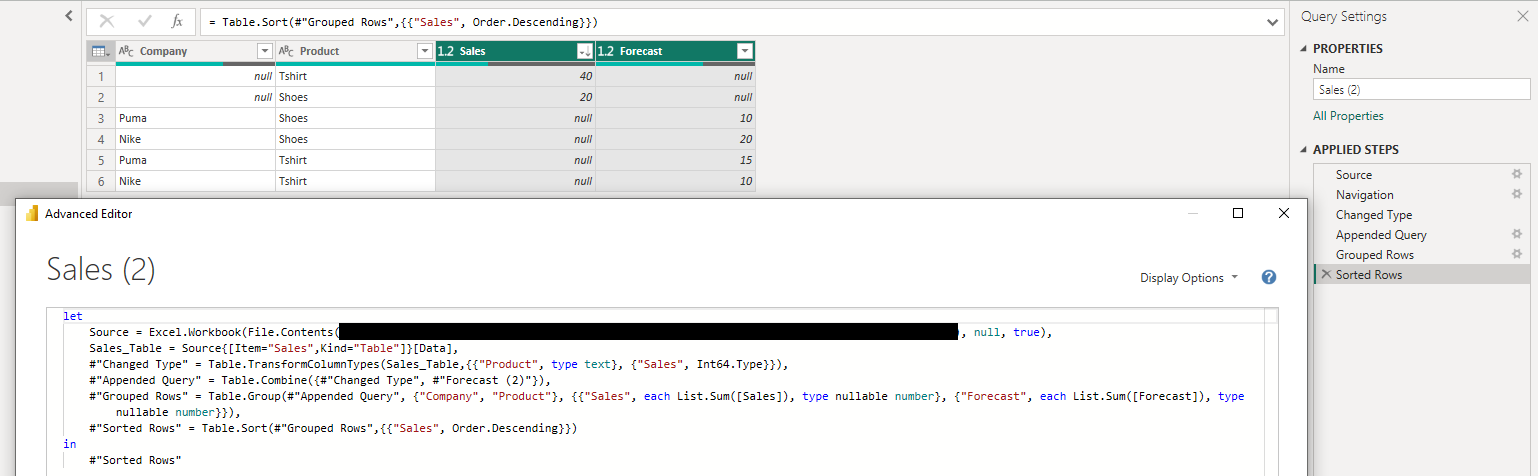
Task: Maximize the Advanced Editor window
Action: pos(1238,213)
